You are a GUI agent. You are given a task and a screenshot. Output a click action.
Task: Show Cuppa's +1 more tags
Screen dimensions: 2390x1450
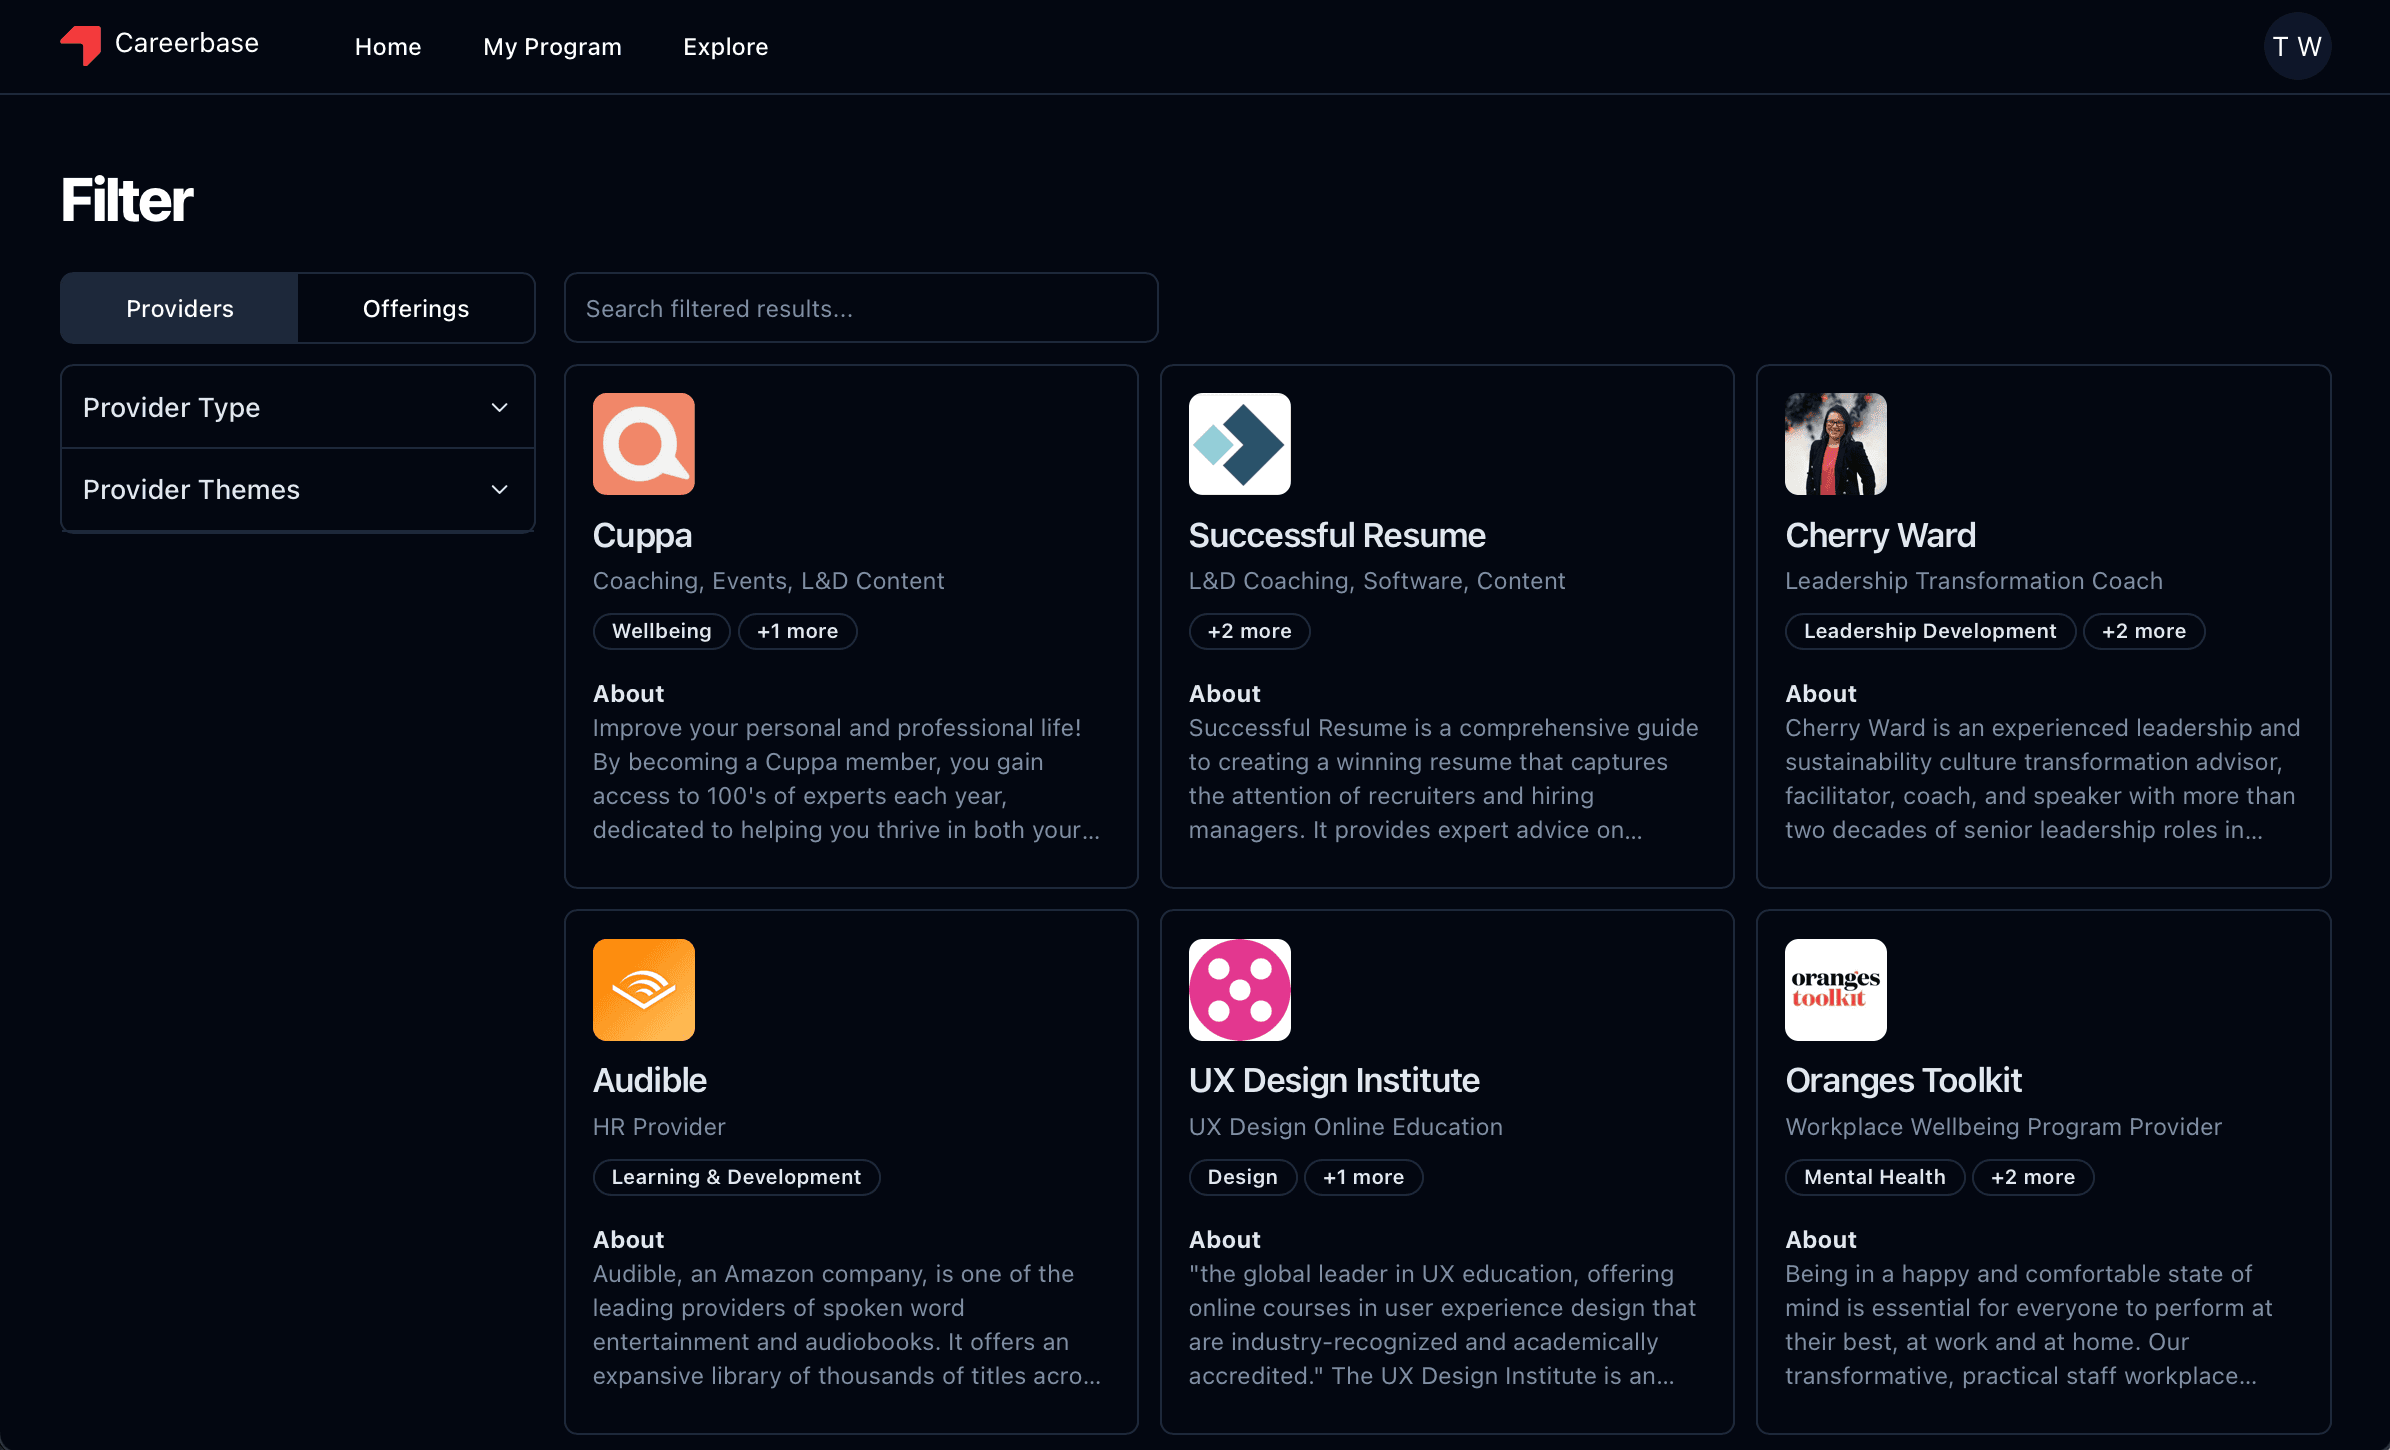797,631
